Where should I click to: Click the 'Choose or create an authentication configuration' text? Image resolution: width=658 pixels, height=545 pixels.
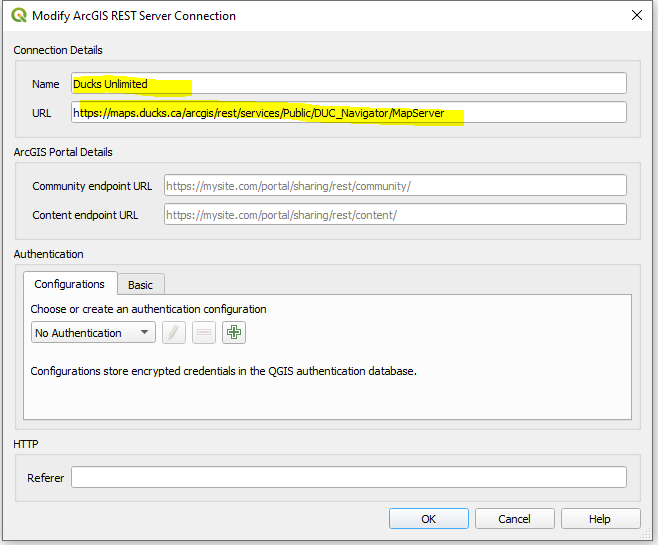click(x=148, y=309)
